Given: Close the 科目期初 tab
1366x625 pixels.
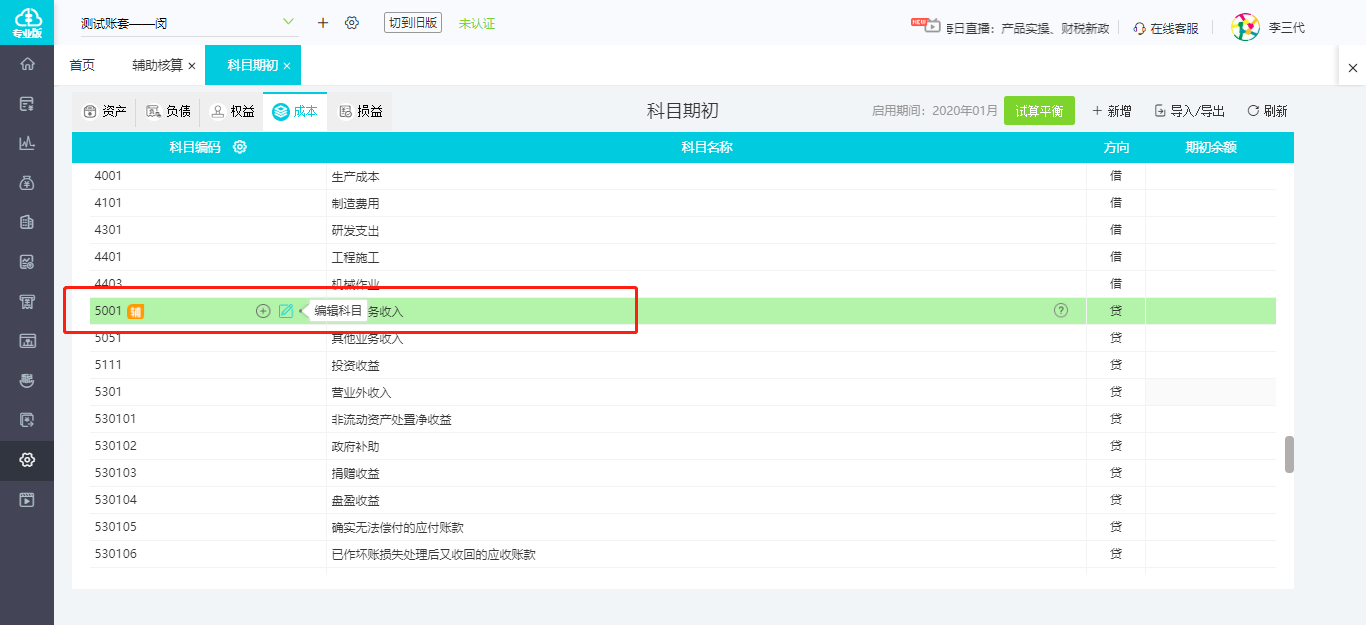Looking at the screenshot, I should tap(287, 66).
